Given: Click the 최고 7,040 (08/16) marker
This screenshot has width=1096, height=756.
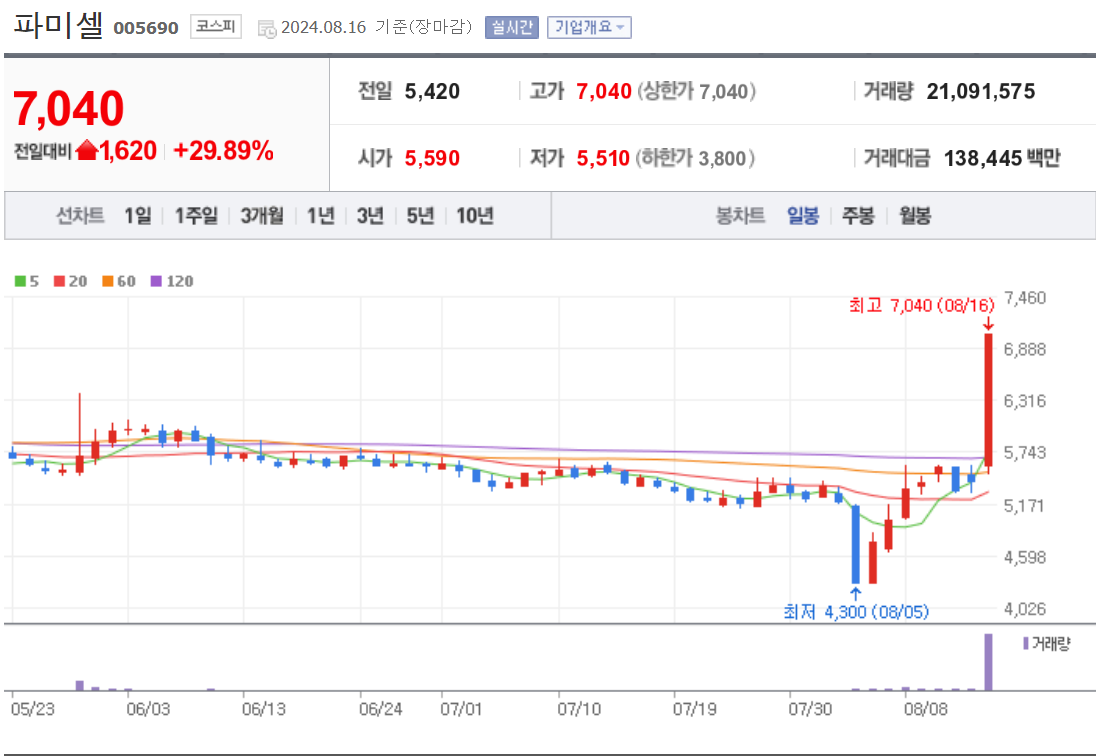Looking at the screenshot, I should [921, 305].
